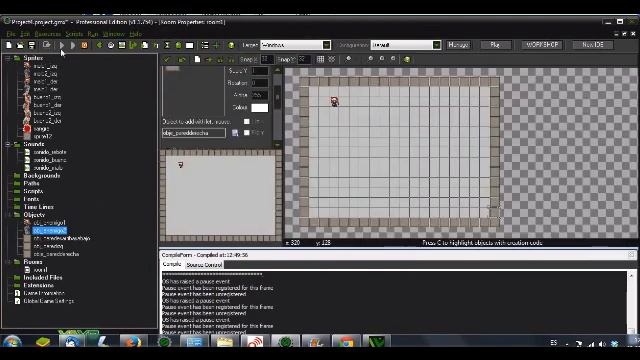Viewport: 640px width, 360px height.
Task: Switch to the Source Control tab
Action: [x=204, y=265]
